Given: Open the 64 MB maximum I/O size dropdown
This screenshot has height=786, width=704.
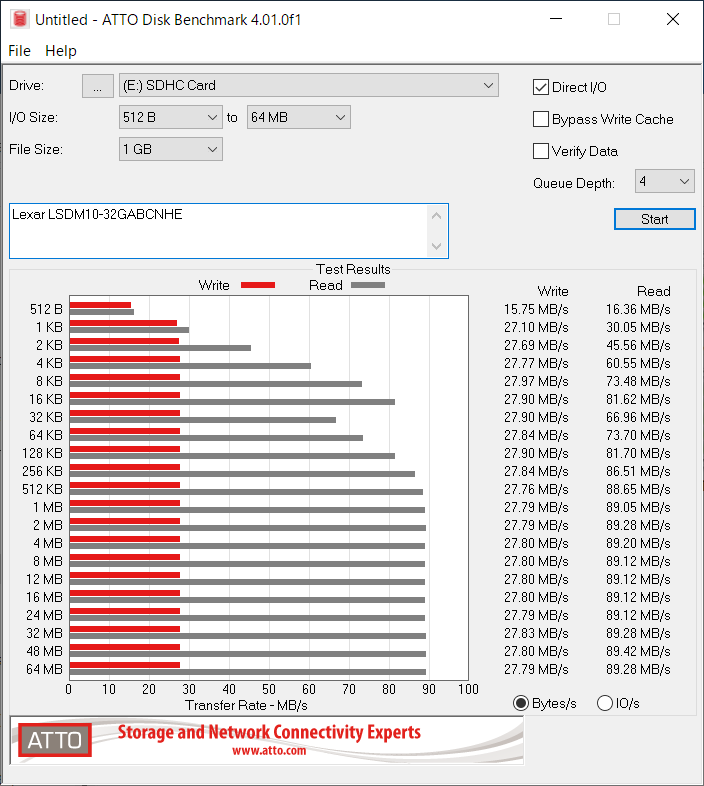Looking at the screenshot, I should point(299,117).
